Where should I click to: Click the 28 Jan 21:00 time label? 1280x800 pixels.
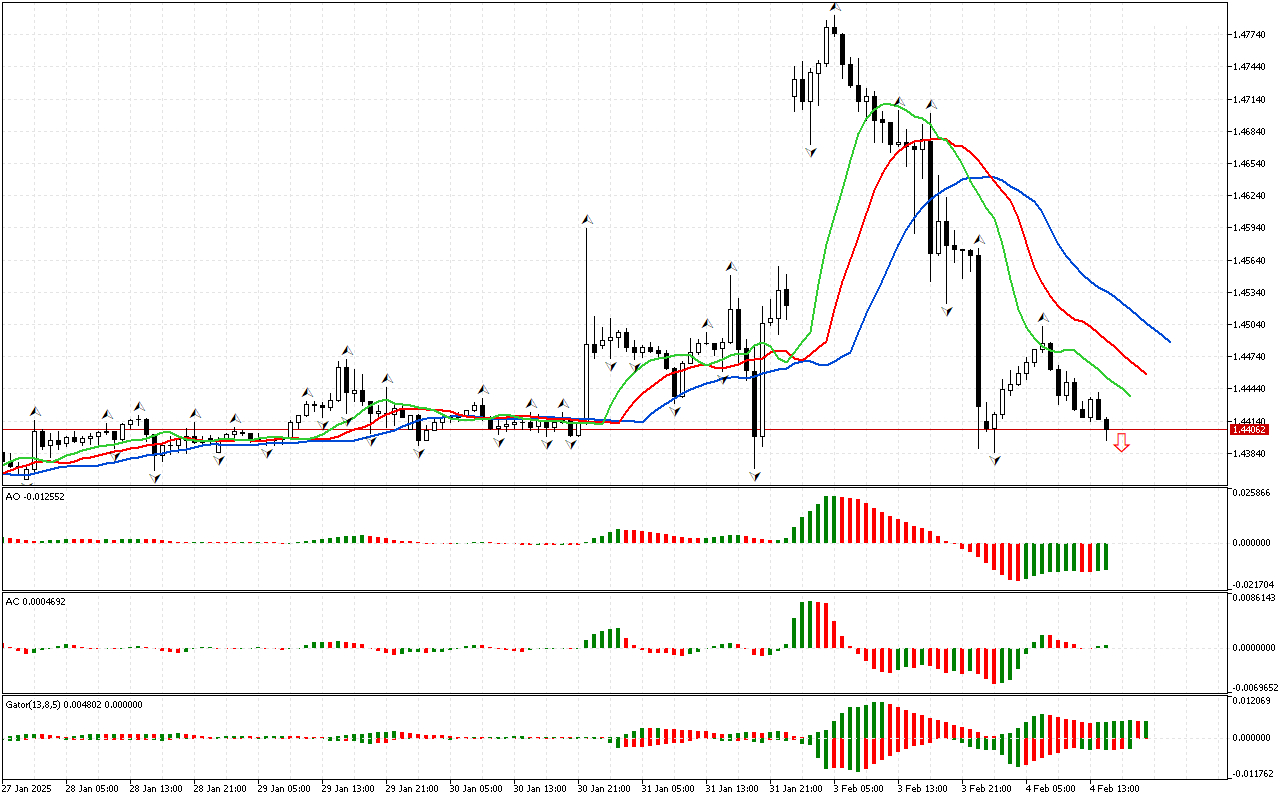219,788
